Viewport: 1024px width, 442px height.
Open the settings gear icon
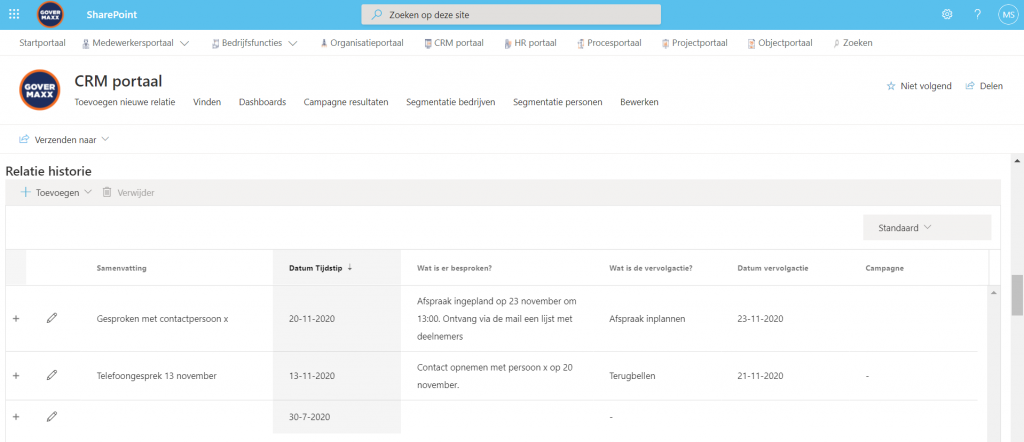click(946, 14)
